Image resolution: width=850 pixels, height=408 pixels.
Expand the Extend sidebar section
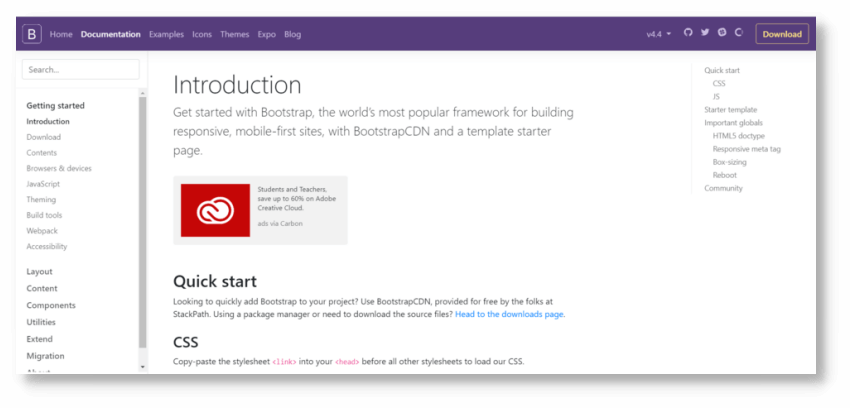40,339
